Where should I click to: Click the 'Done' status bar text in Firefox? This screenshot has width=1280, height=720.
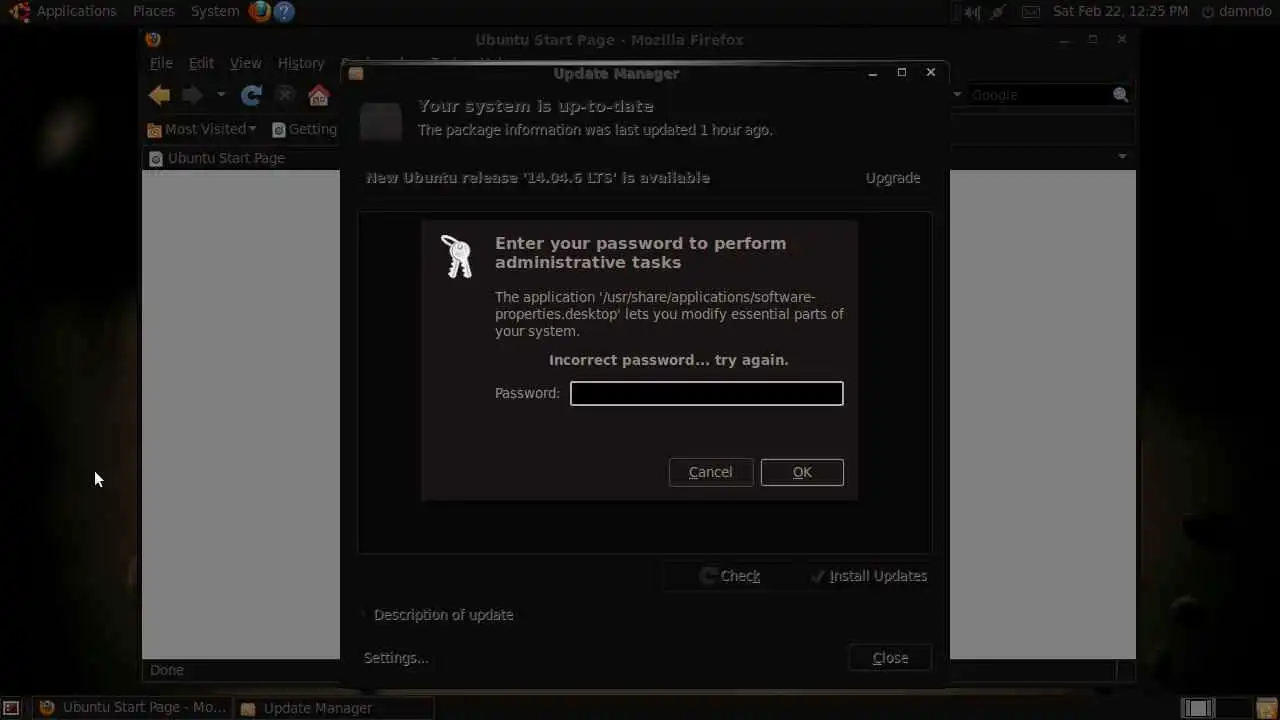click(167, 670)
